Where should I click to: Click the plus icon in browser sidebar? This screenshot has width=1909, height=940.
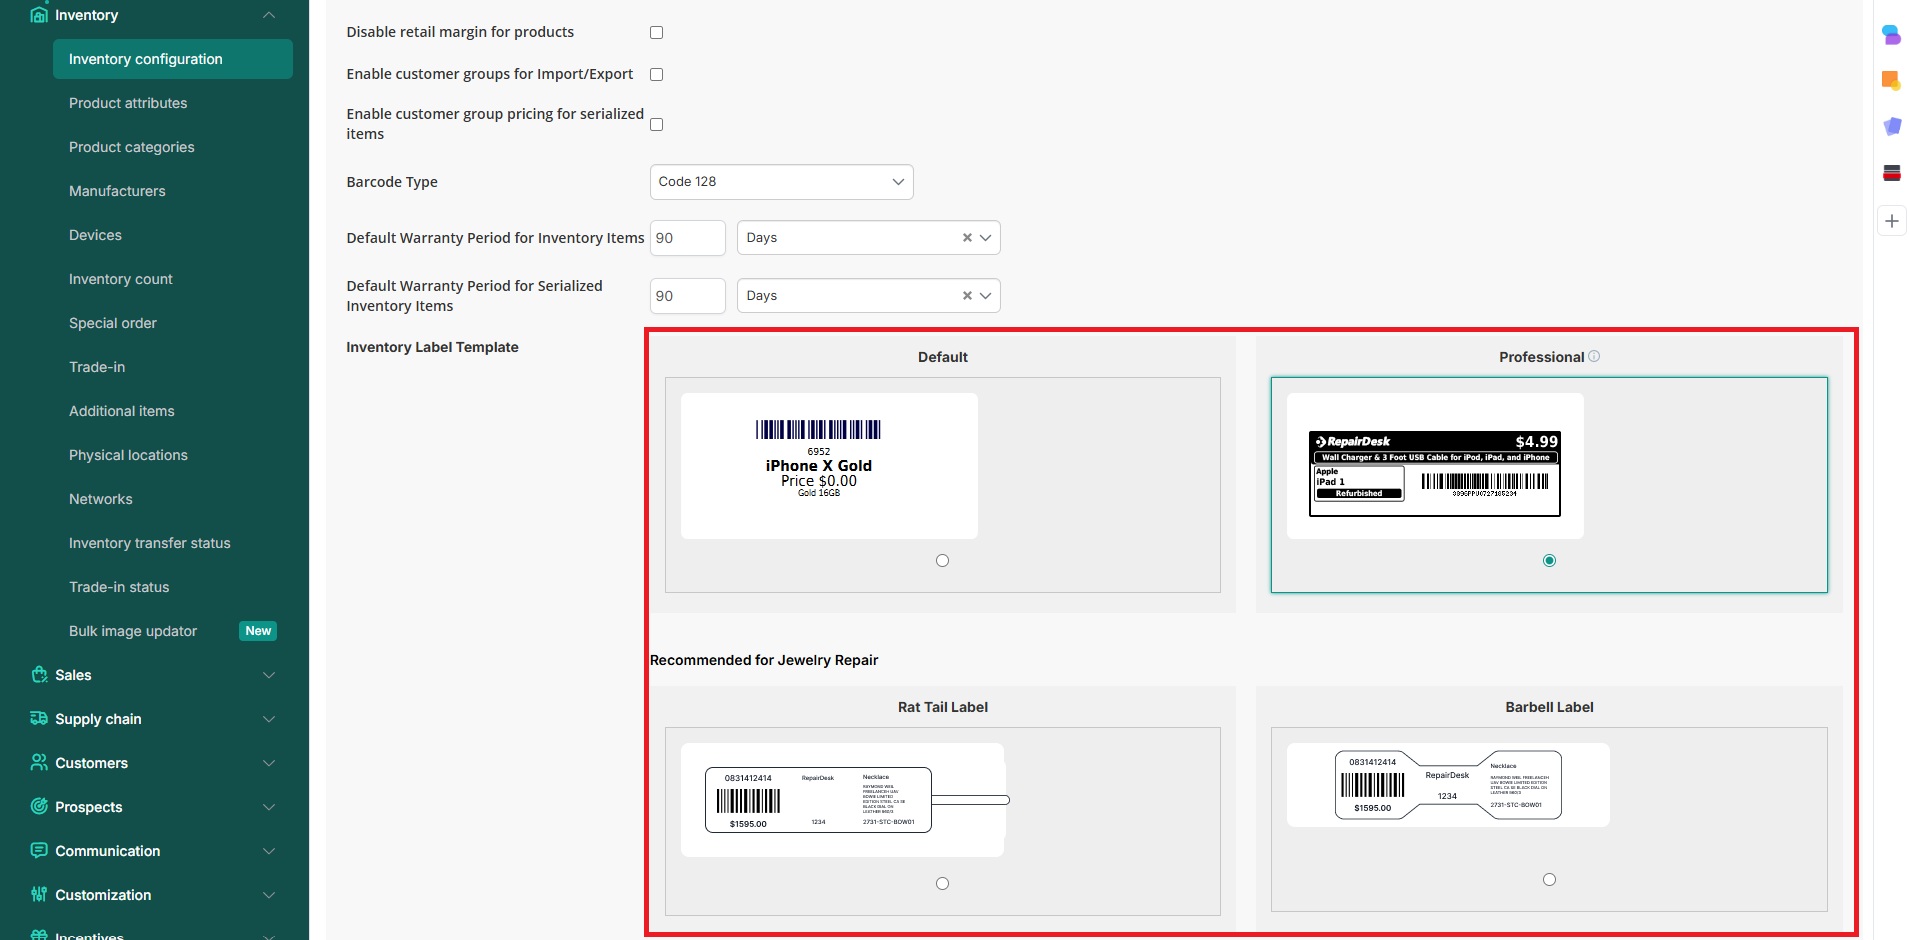point(1891,221)
